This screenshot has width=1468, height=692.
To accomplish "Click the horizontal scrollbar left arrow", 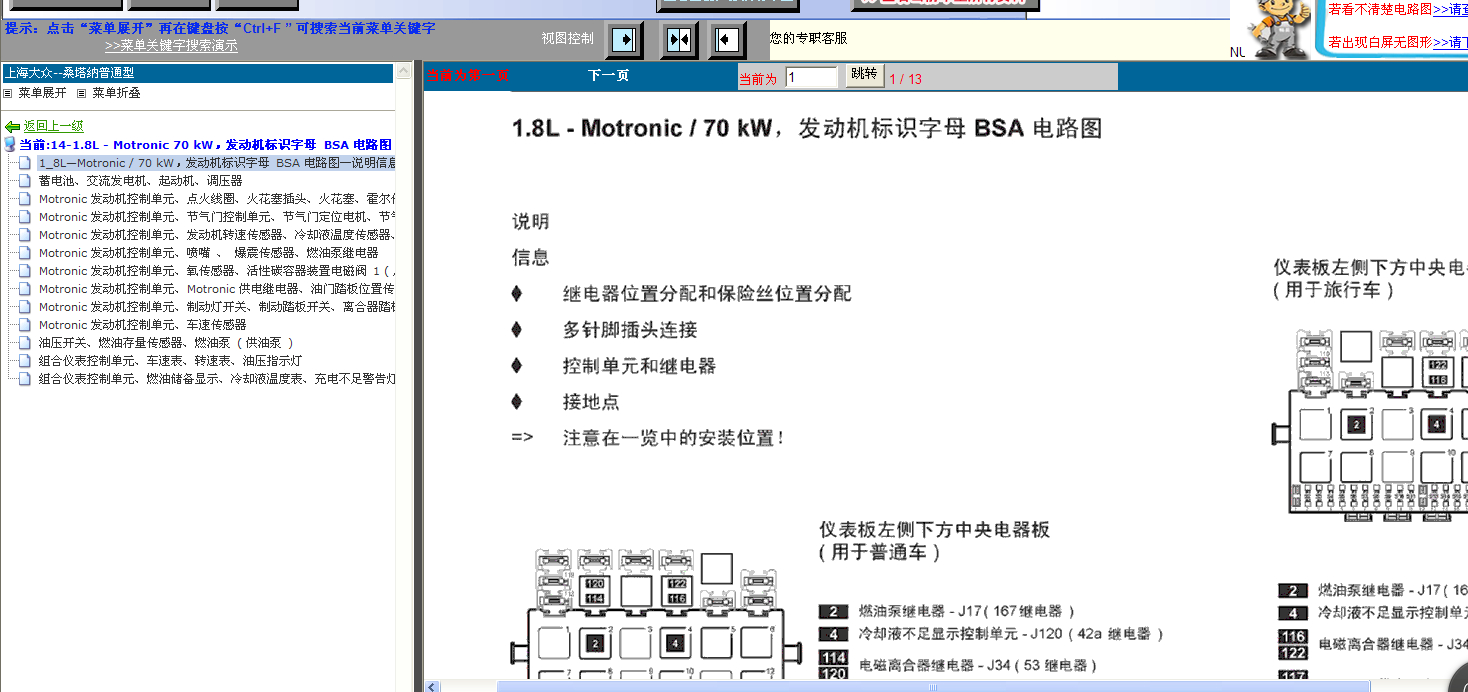I will click(432, 686).
